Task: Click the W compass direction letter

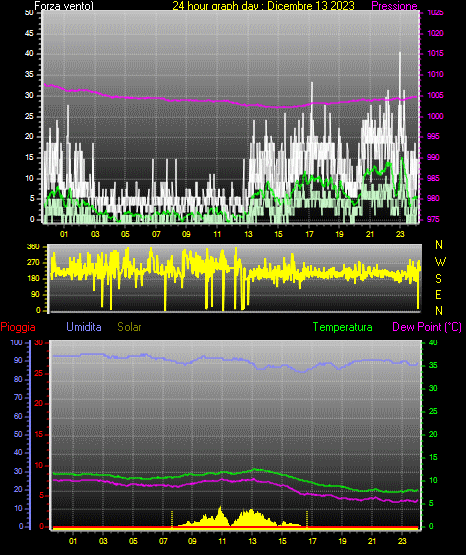Action: coord(440,262)
